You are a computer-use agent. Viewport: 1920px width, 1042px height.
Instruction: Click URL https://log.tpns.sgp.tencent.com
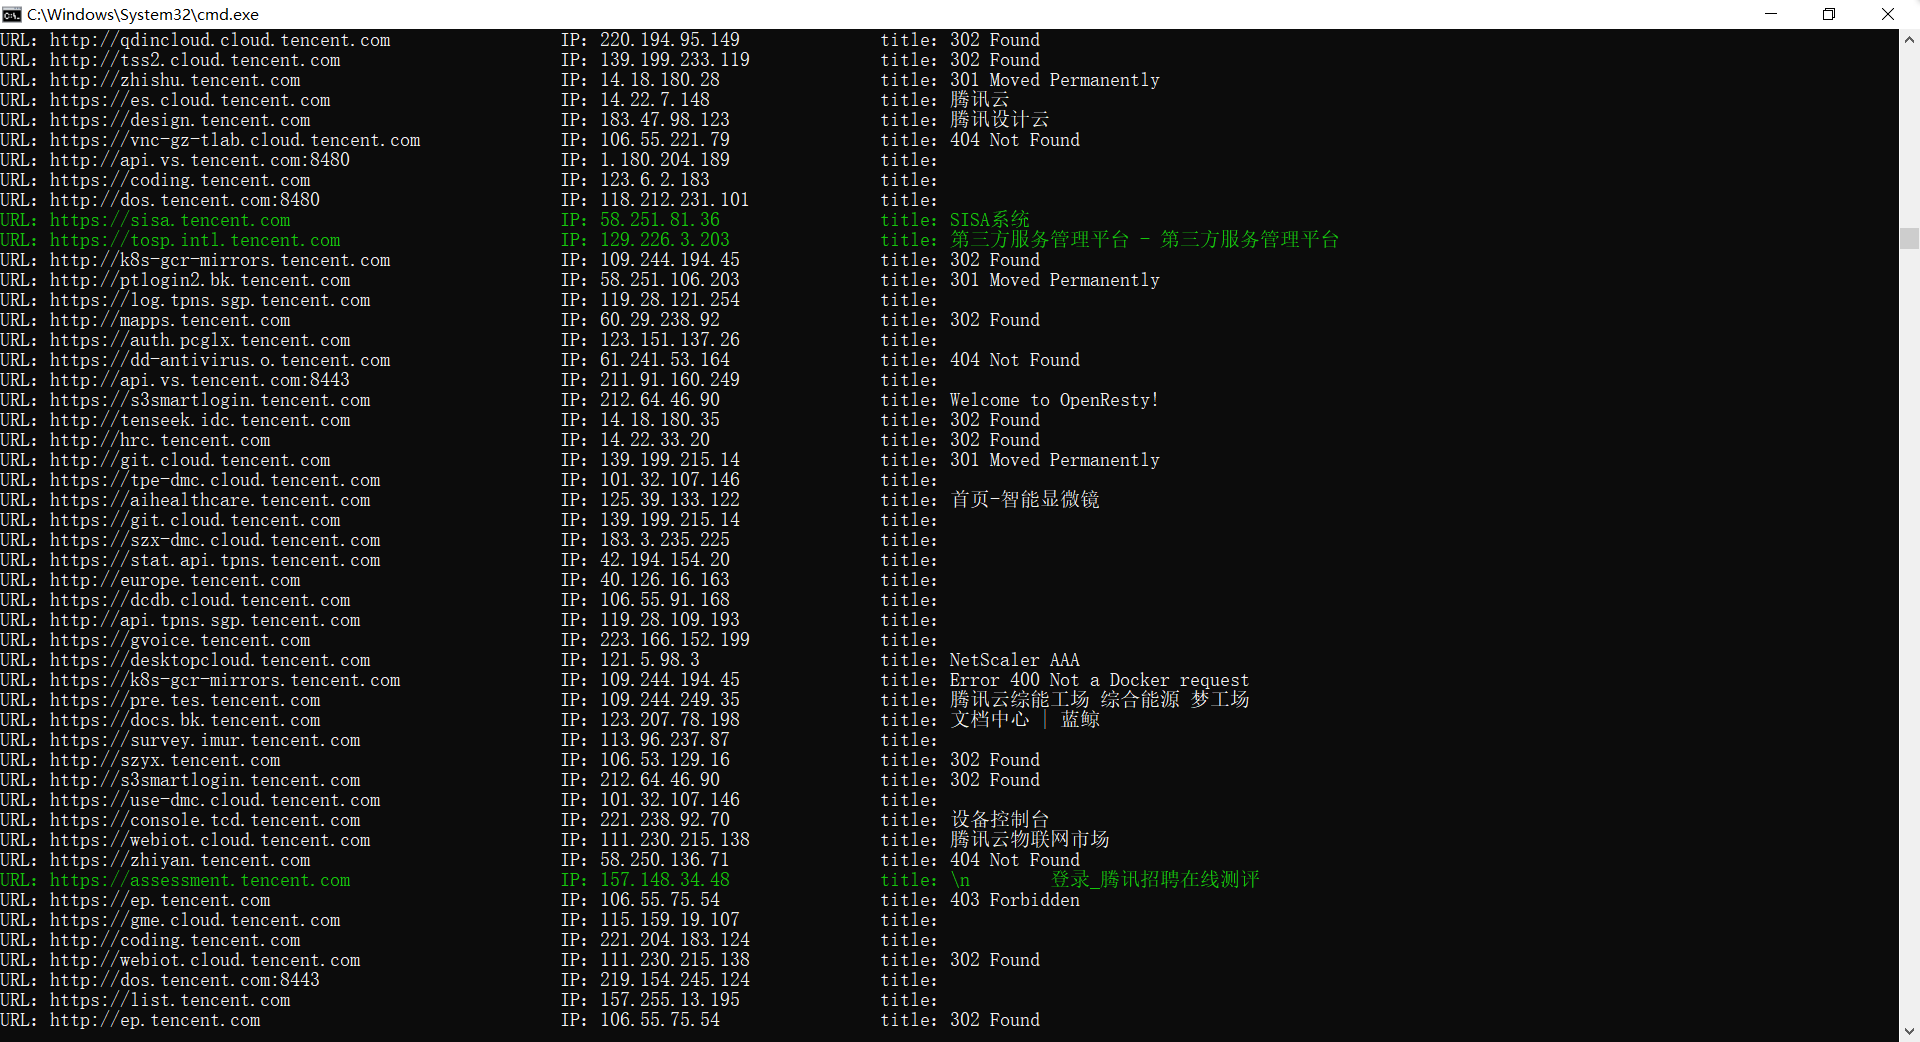210,300
